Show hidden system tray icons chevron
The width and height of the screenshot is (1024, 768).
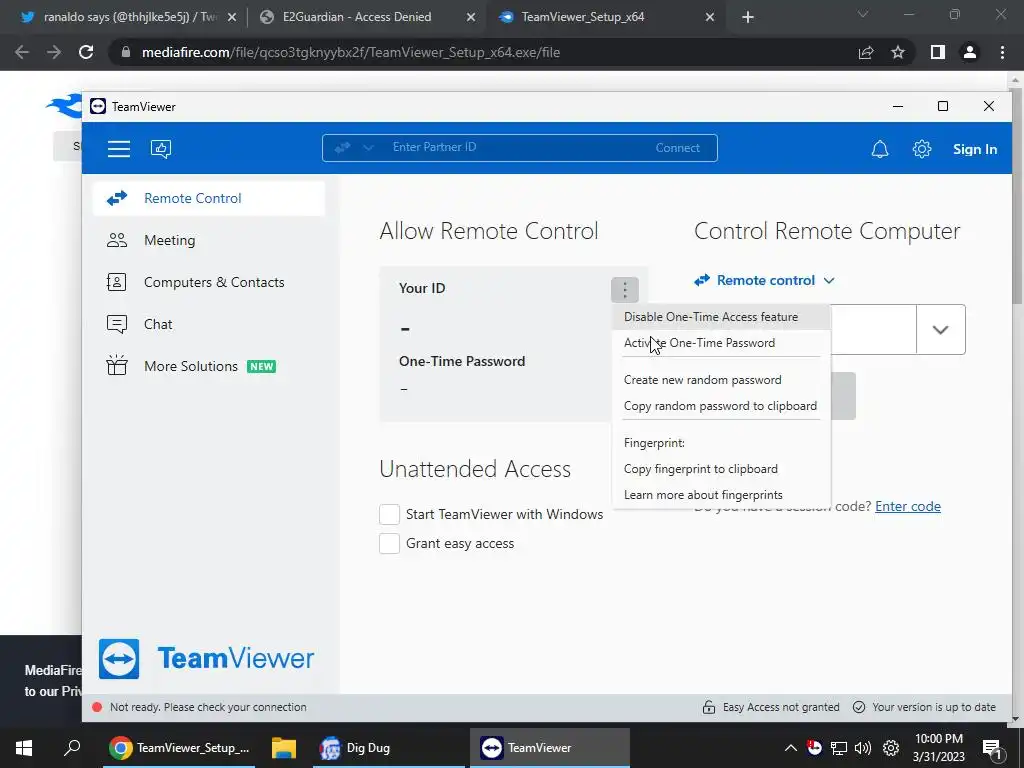point(790,748)
